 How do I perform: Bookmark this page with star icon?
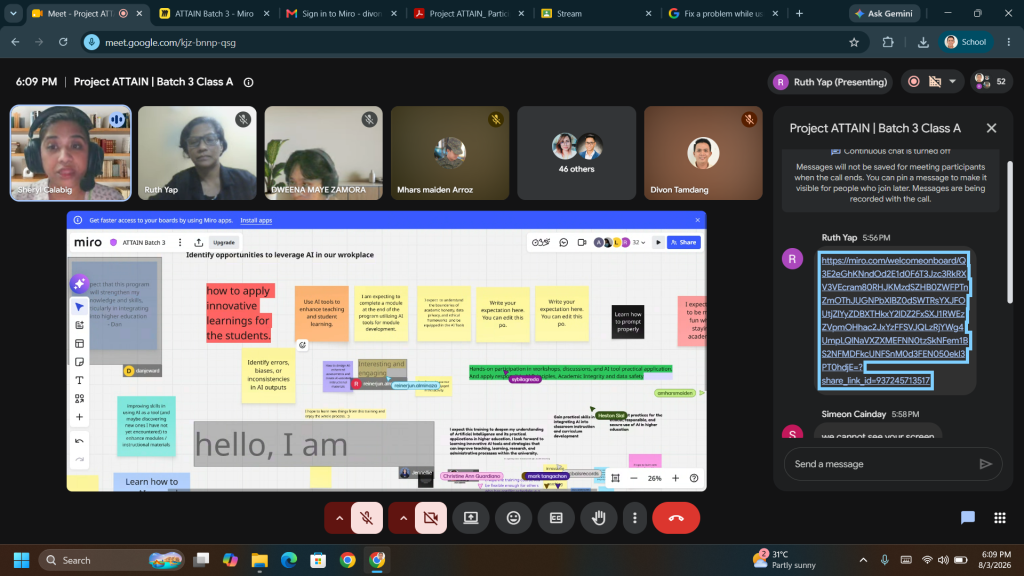[854, 42]
